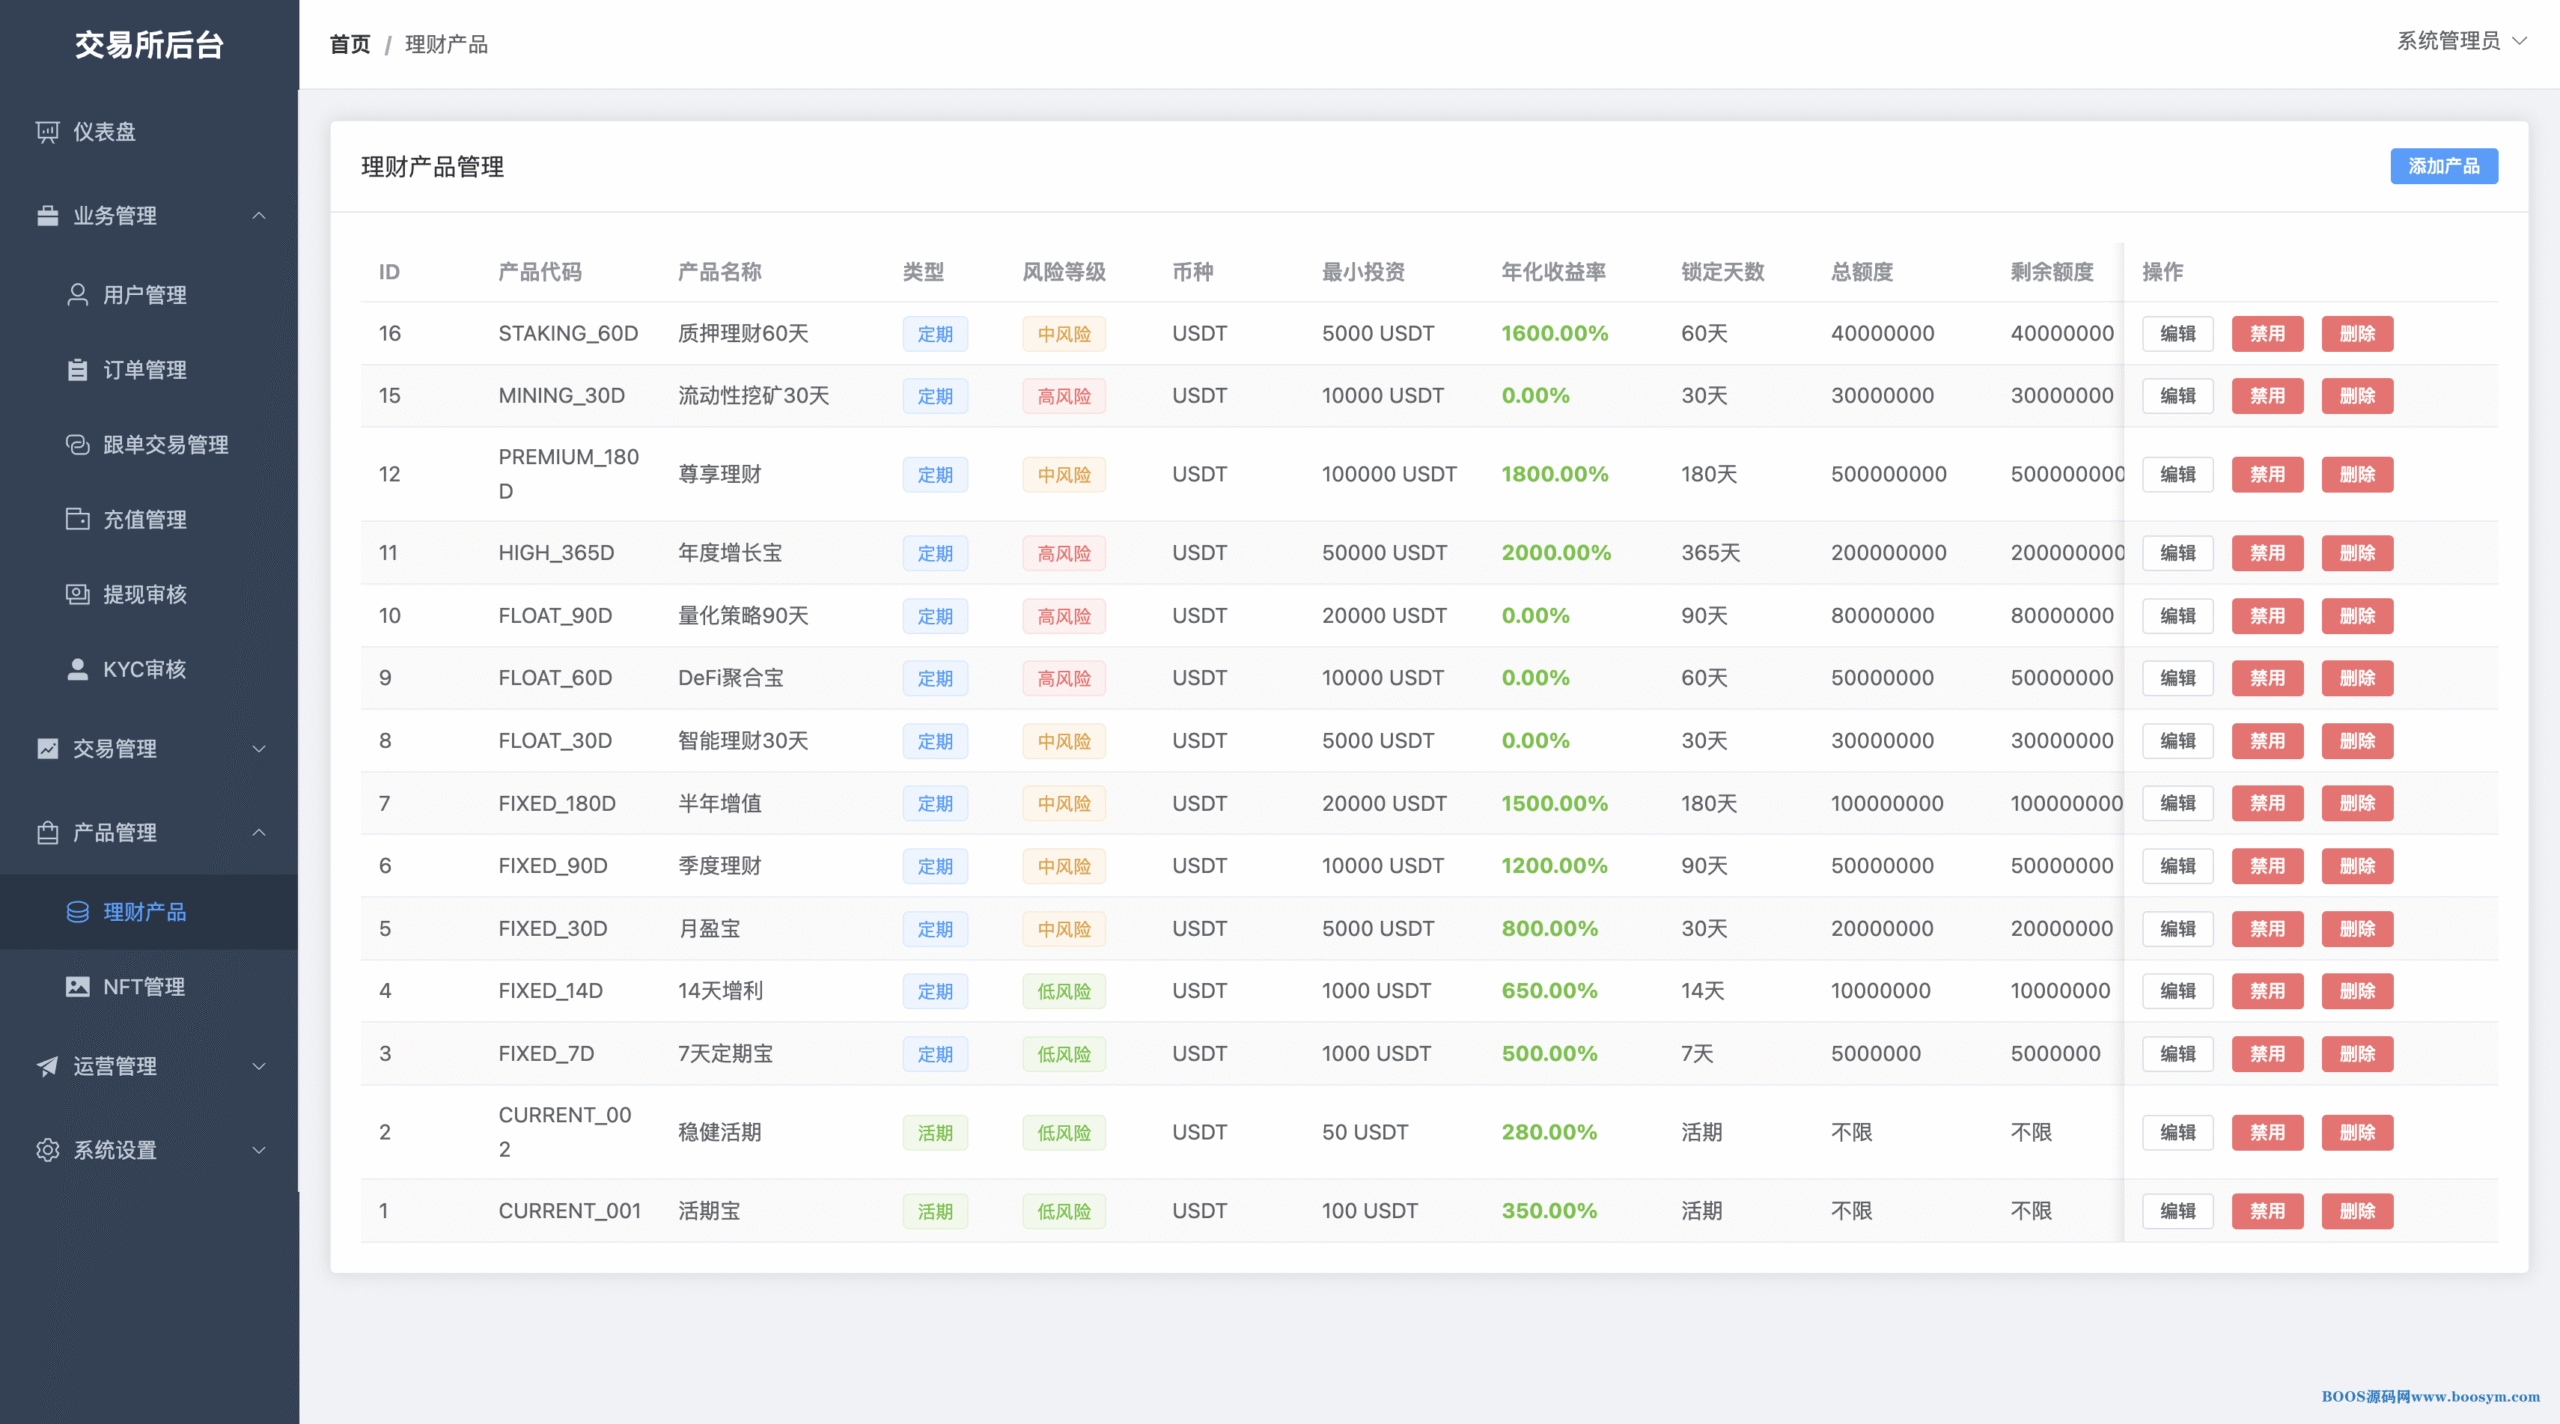This screenshot has width=2560, height=1424.
Task: Click the copy trading management icon
Action: [x=77, y=445]
